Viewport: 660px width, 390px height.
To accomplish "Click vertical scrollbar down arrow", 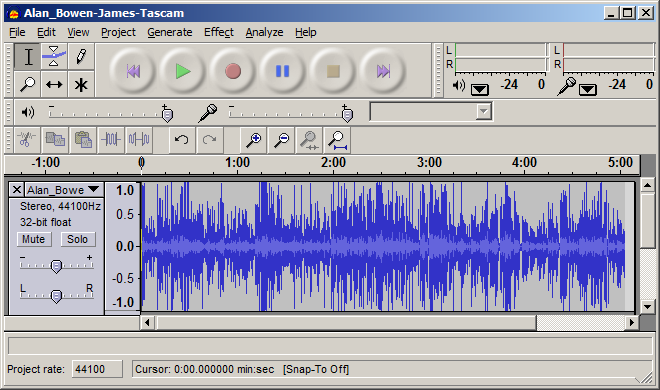I will coord(647,307).
